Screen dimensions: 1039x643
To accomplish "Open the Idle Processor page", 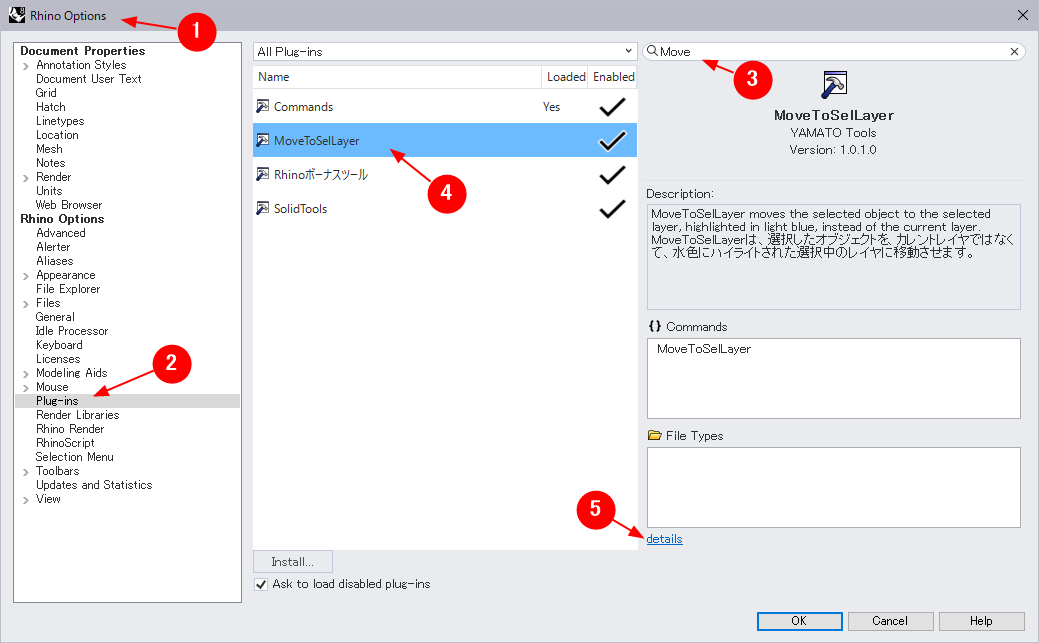I will tap(72, 331).
